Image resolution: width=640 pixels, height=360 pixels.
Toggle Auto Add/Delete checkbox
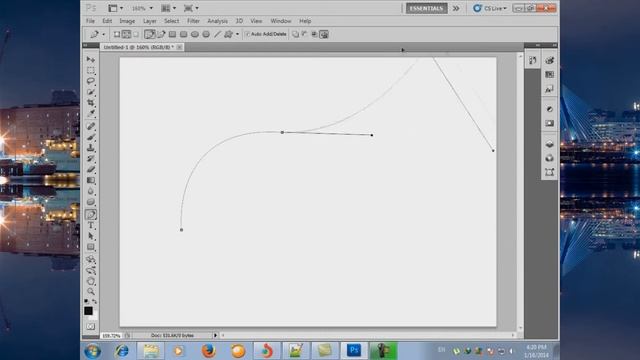[247, 34]
